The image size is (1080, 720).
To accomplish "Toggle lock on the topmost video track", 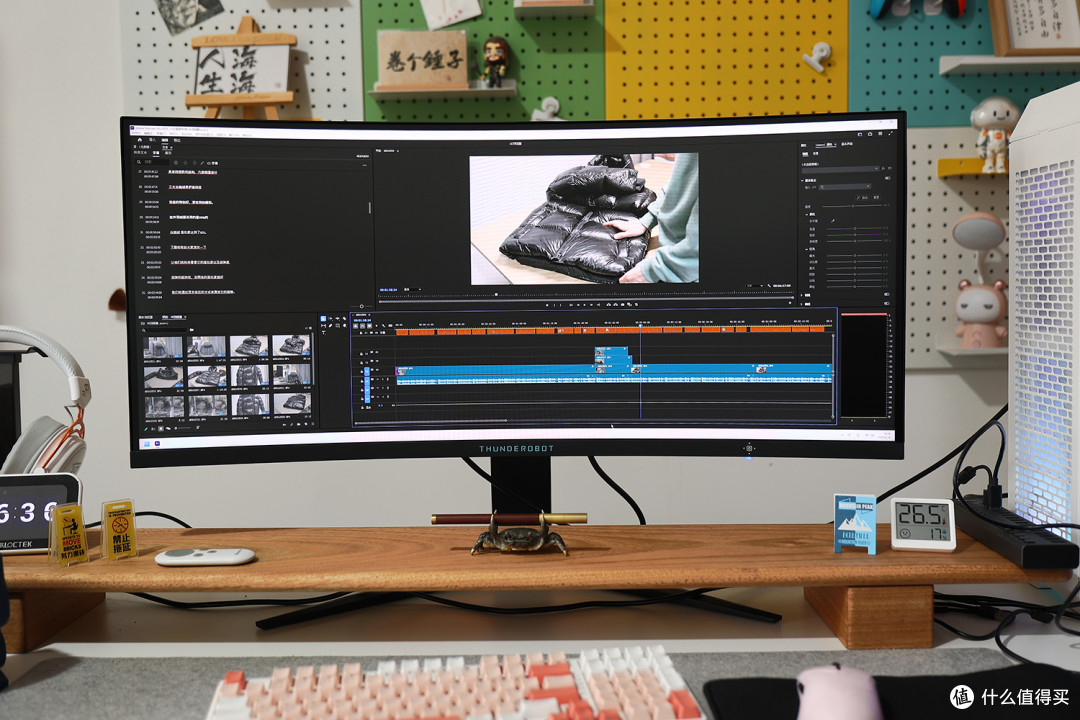I will (x=362, y=353).
